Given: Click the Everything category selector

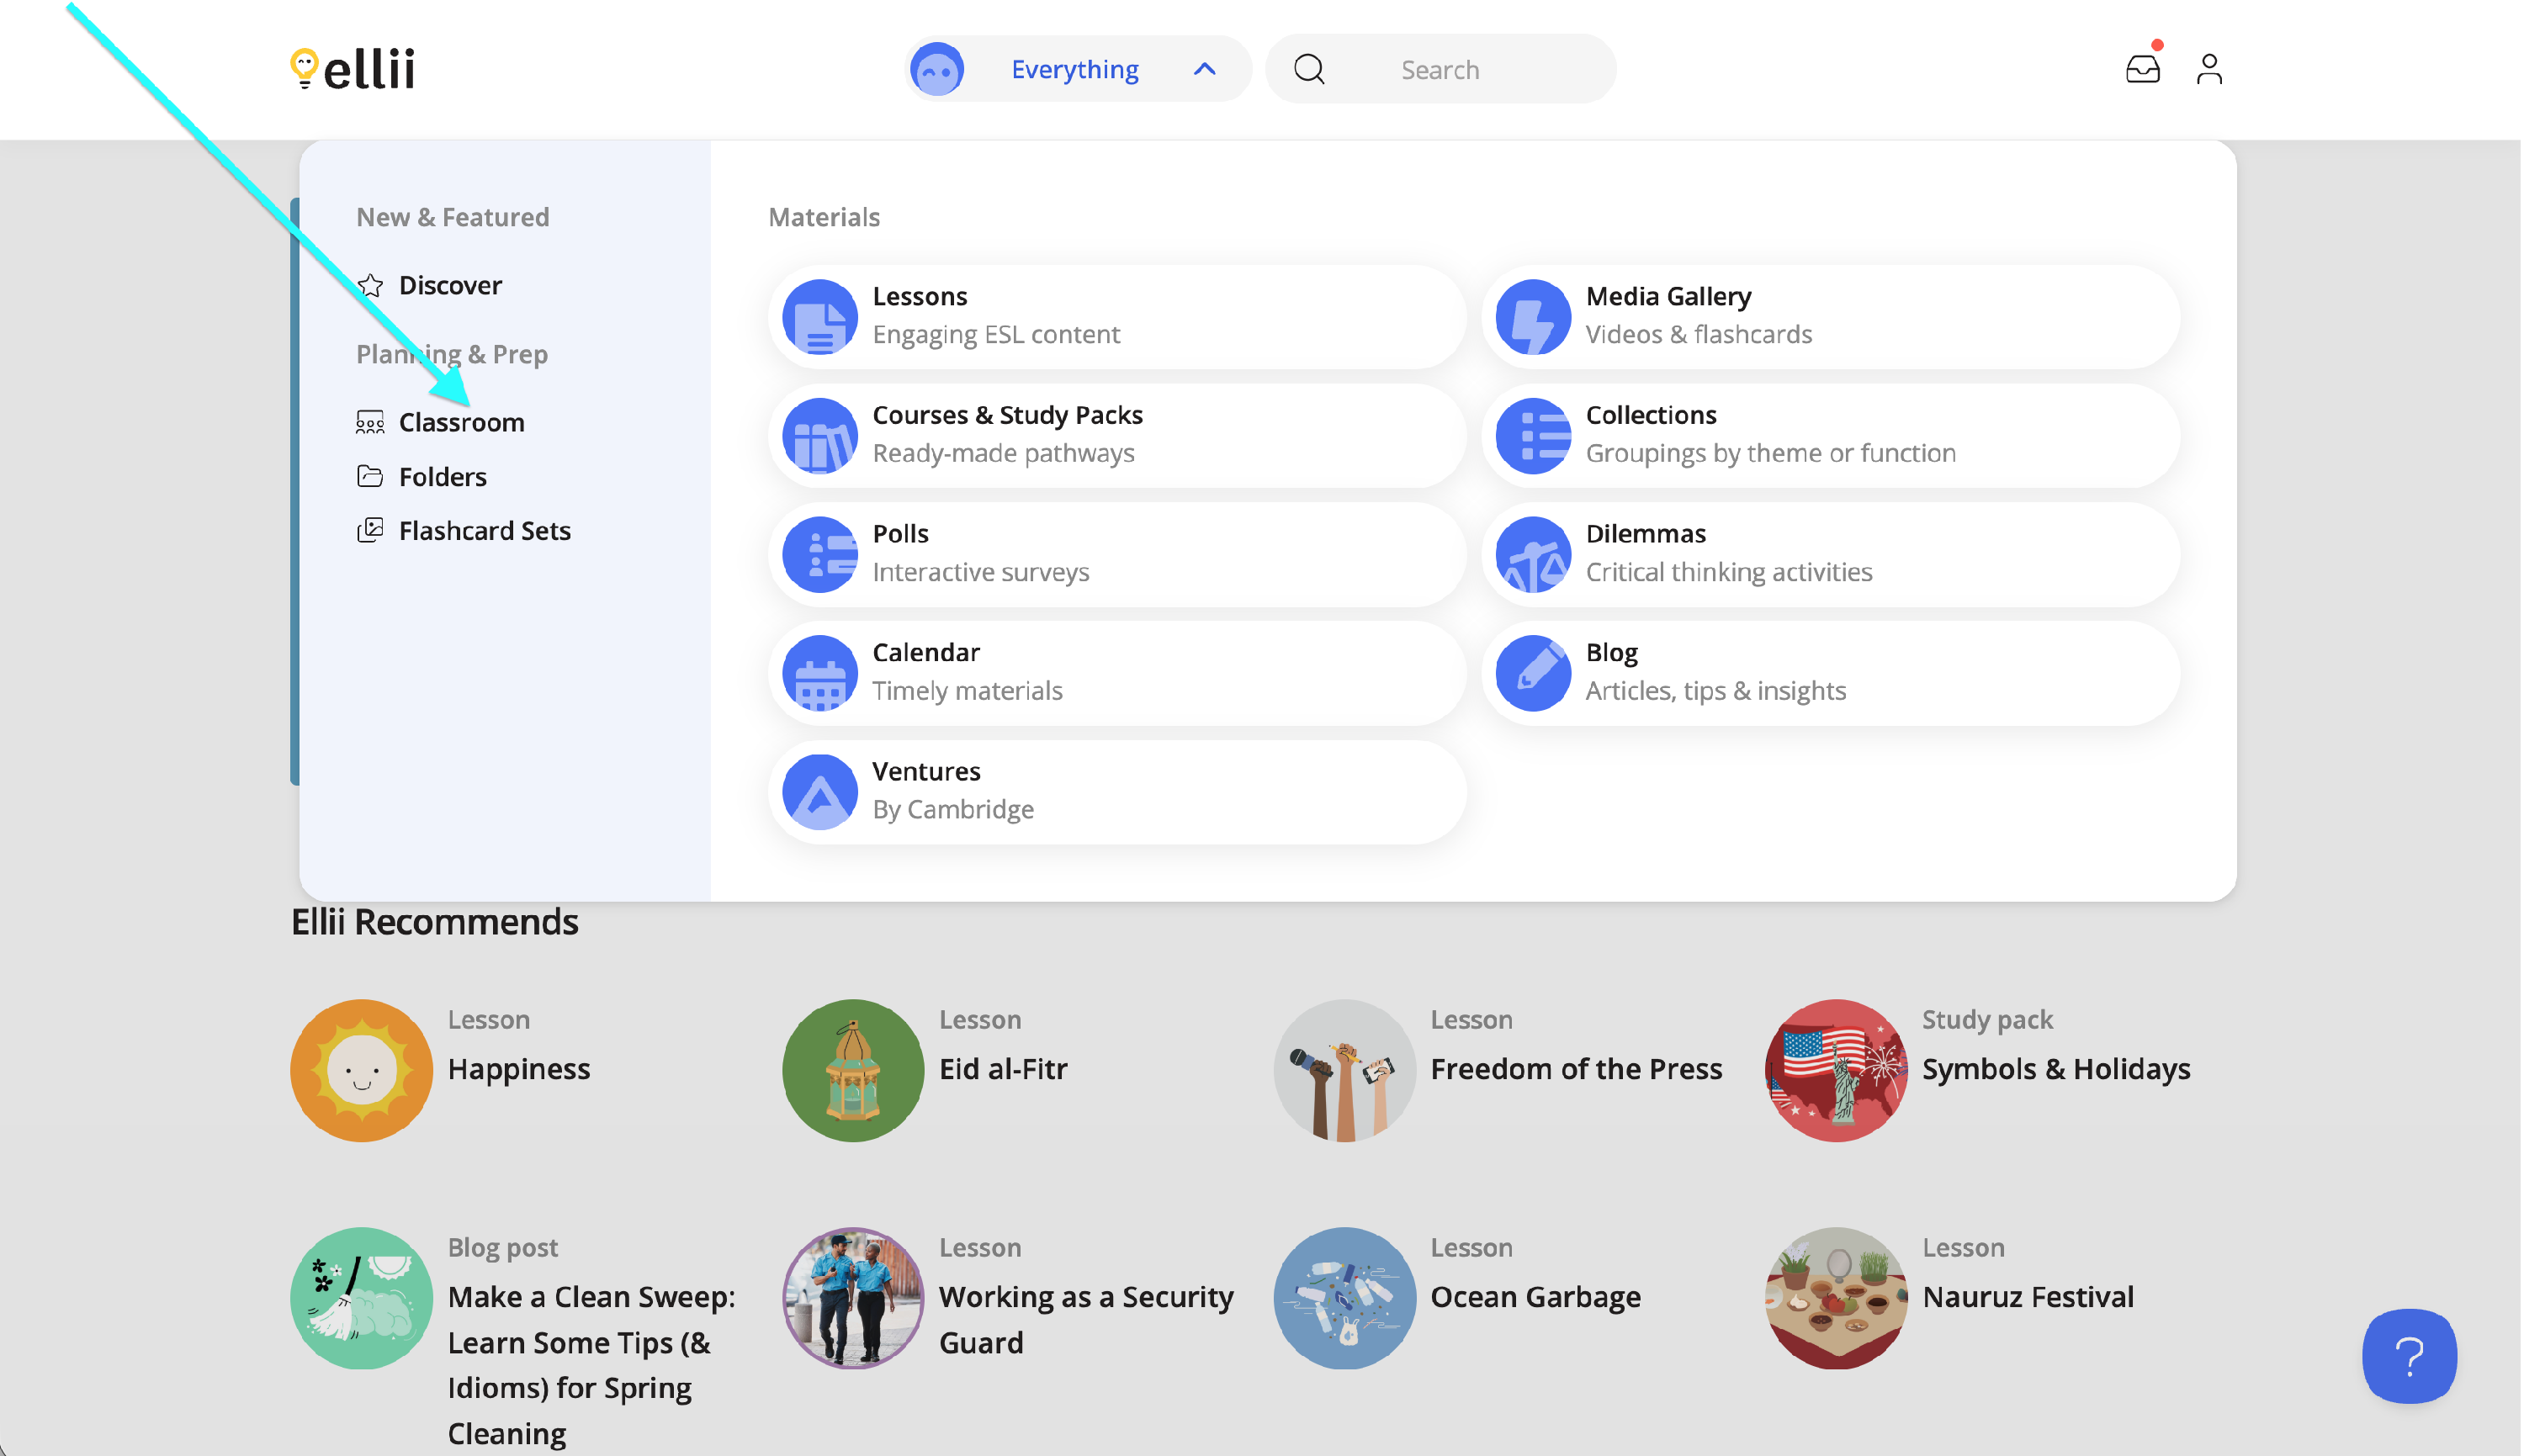Looking at the screenshot, I should click(x=1075, y=69).
